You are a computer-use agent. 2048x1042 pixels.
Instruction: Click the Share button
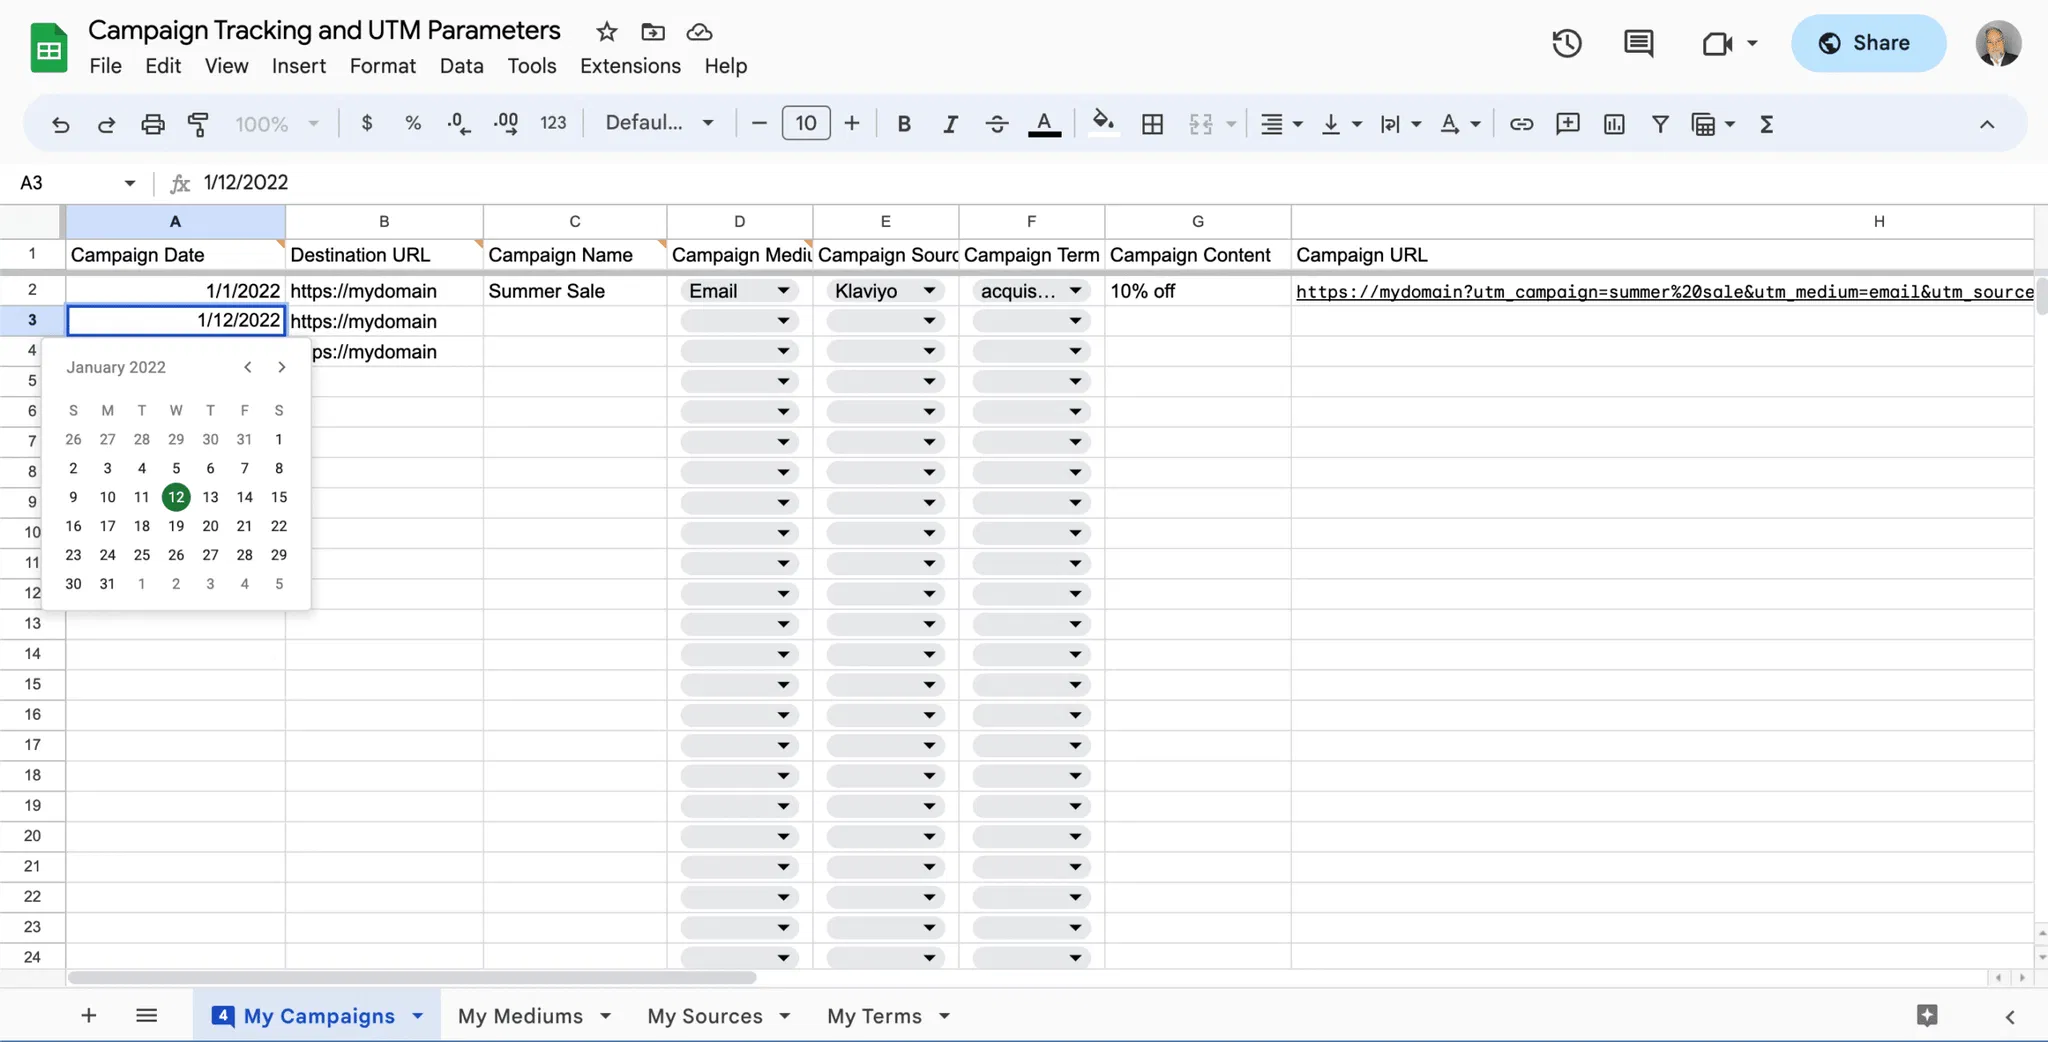pos(1867,43)
